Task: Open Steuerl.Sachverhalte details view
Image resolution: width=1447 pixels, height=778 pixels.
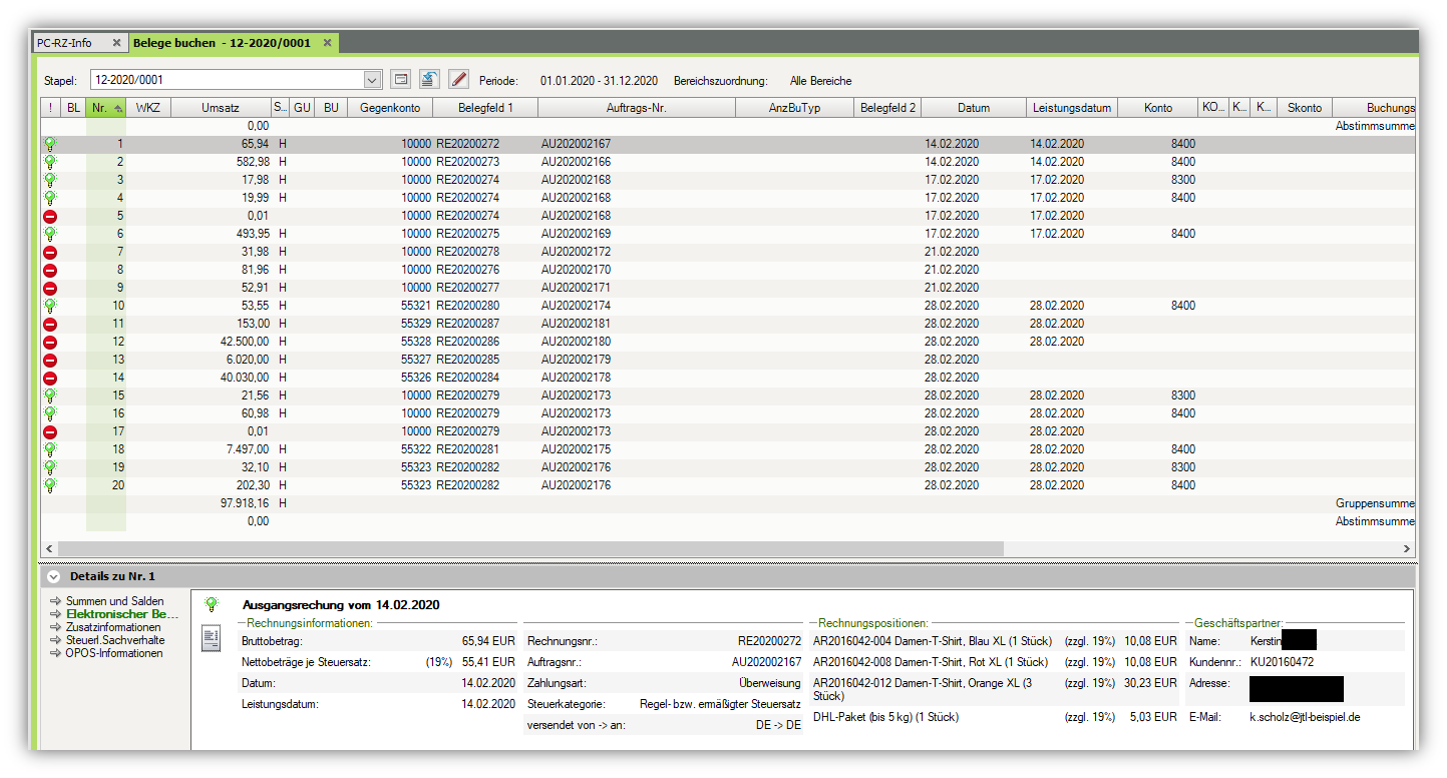Action: [115, 640]
